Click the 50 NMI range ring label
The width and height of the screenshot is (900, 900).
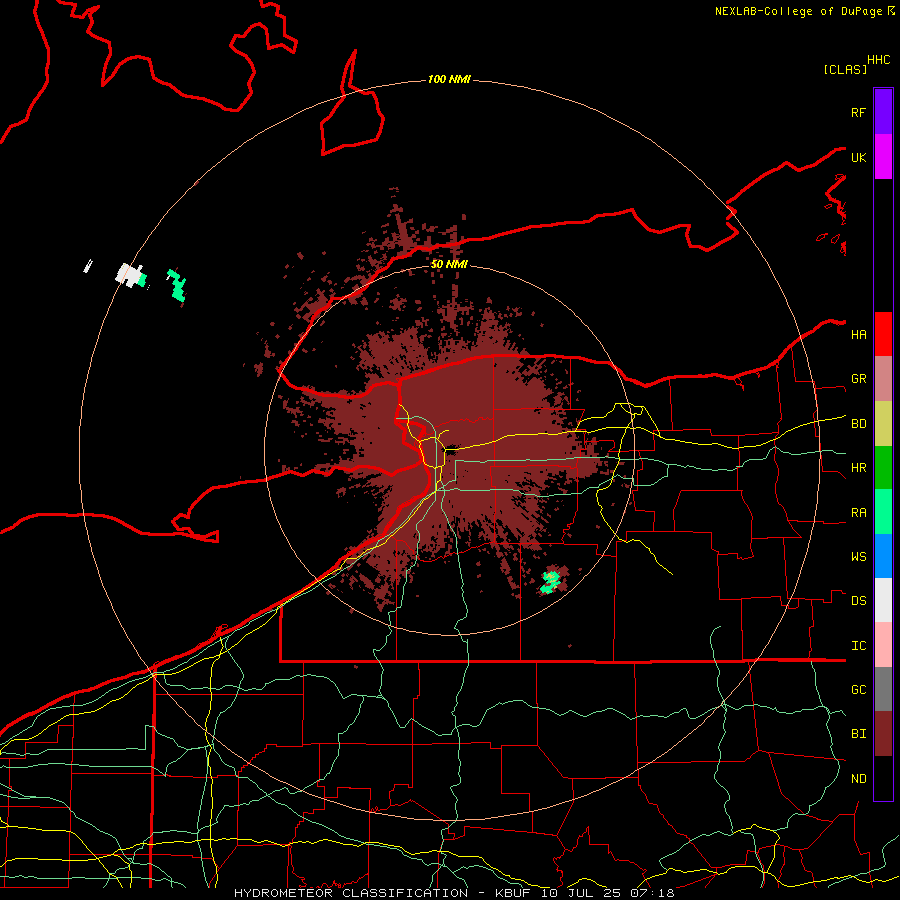[449, 264]
